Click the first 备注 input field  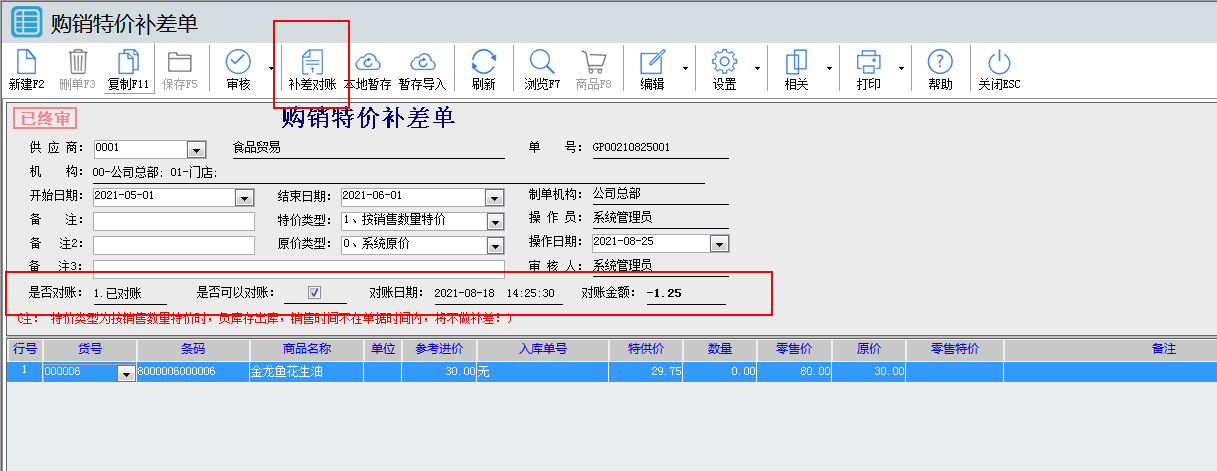coord(174,221)
